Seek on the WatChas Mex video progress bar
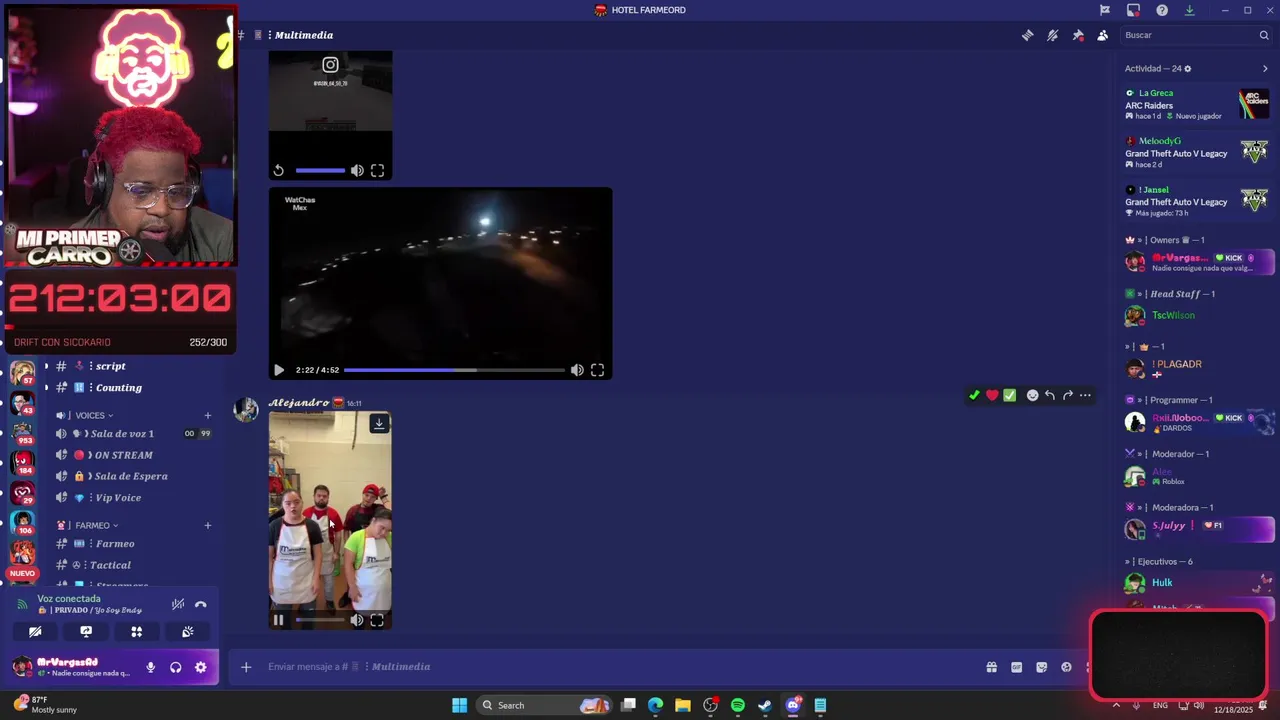Image resolution: width=1280 pixels, height=720 pixels. tap(455, 370)
